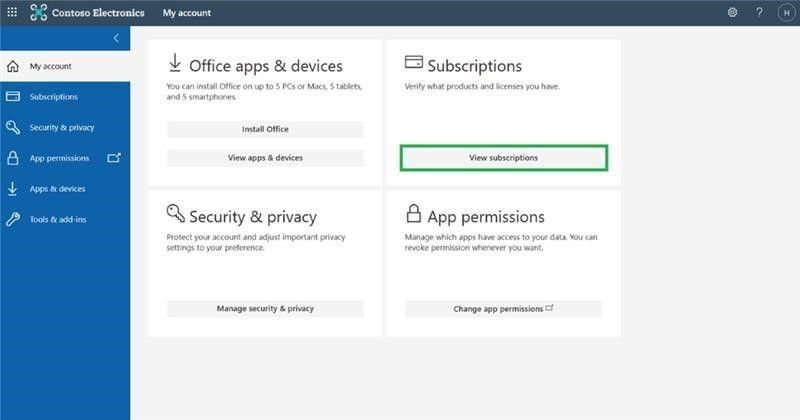
Task: Click the Install Office button
Action: [265, 129]
